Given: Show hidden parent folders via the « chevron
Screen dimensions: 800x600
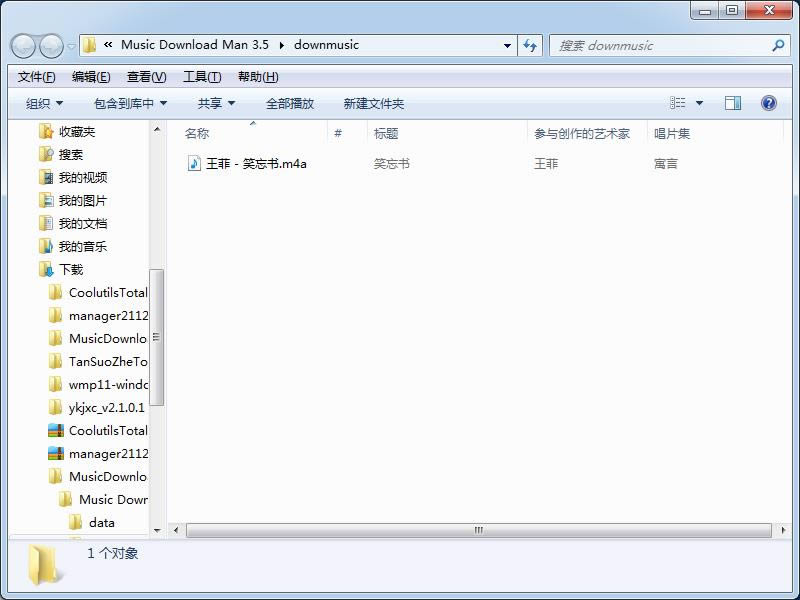Looking at the screenshot, I should tap(108, 44).
